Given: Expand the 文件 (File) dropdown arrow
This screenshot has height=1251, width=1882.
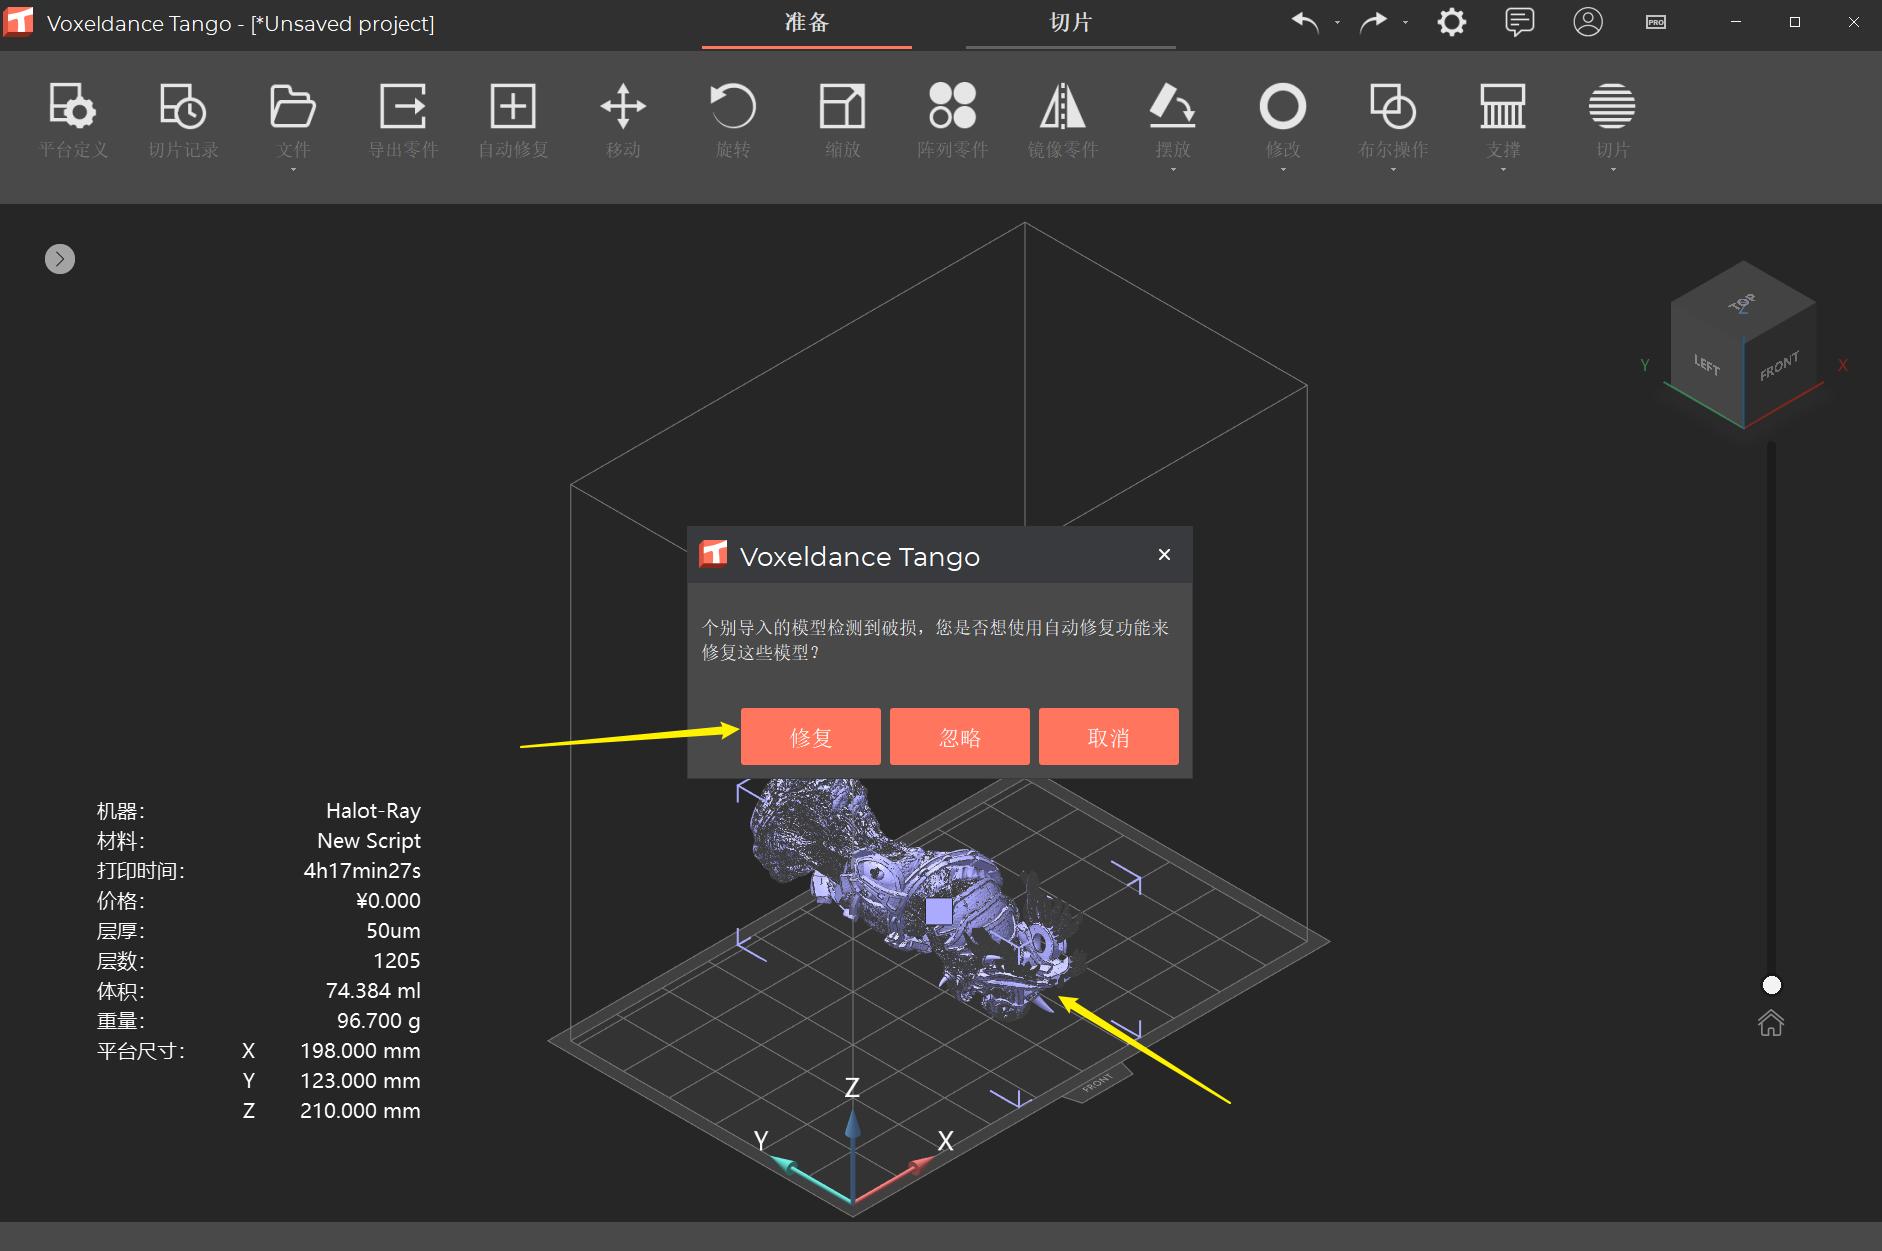Looking at the screenshot, I should (292, 170).
